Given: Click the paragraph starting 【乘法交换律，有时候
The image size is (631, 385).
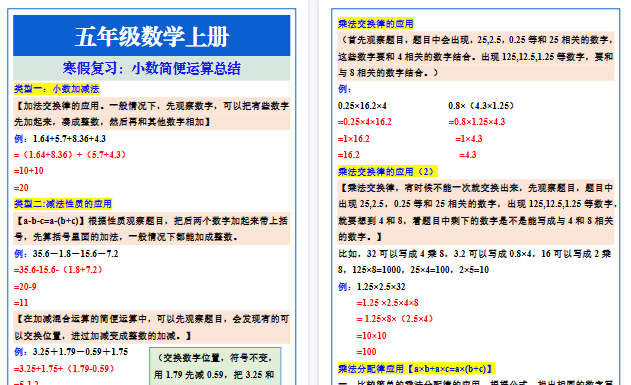Looking at the screenshot, I should click(476, 212).
